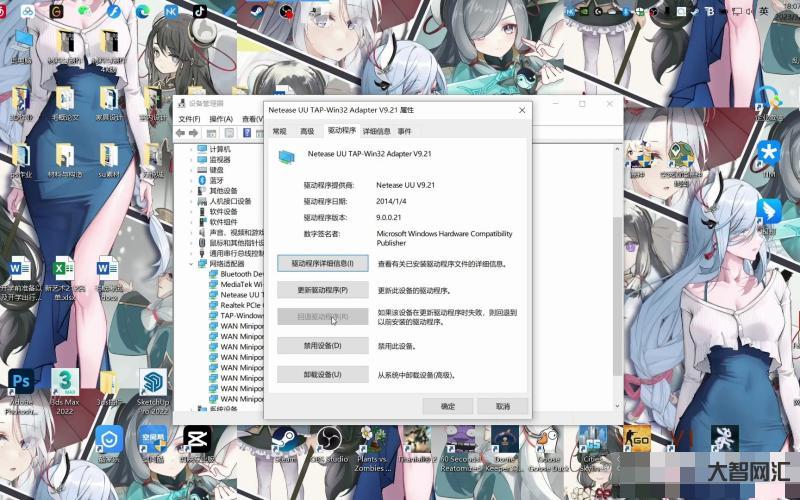800x500 pixels.
Task: Open Microsoft Edge in top taskbar
Action: [141, 11]
